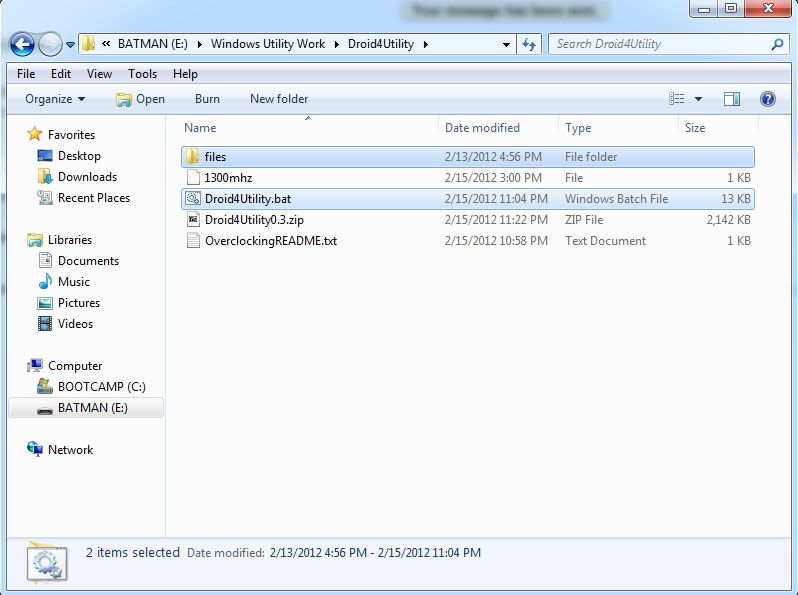Click the blue Help question mark icon

point(767,99)
